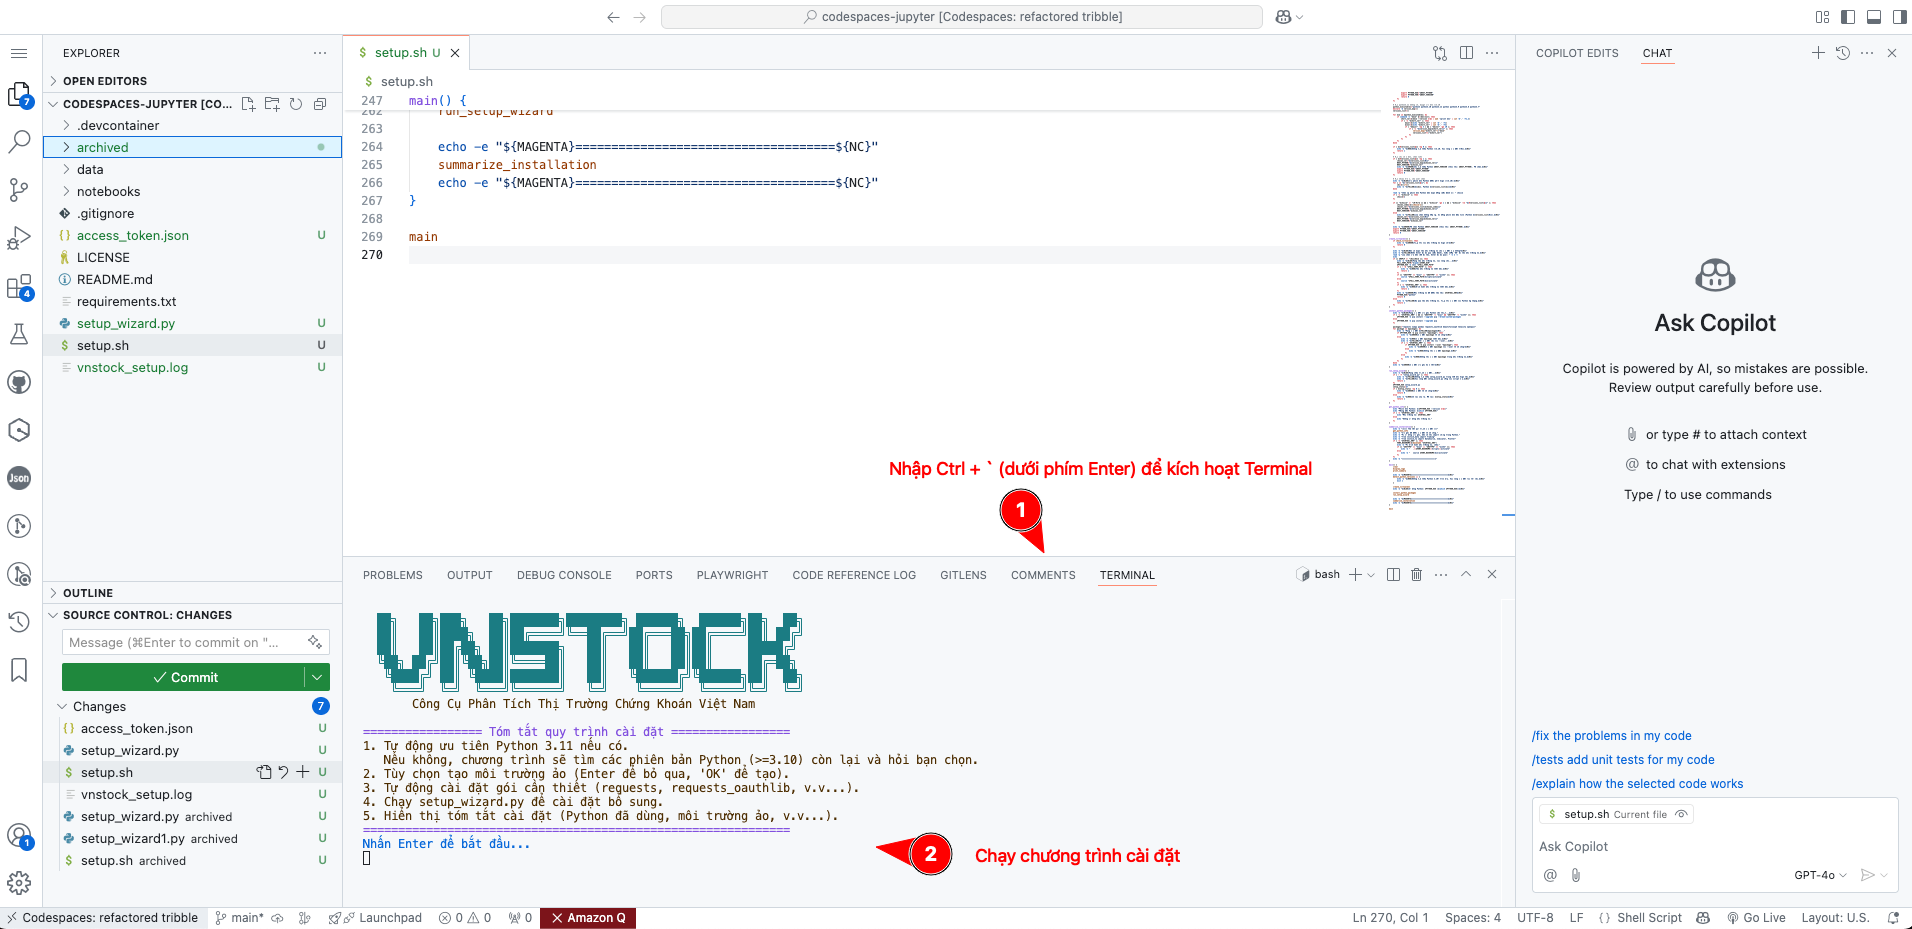
Task: Switch to the Debug Console tab
Action: click(x=564, y=575)
